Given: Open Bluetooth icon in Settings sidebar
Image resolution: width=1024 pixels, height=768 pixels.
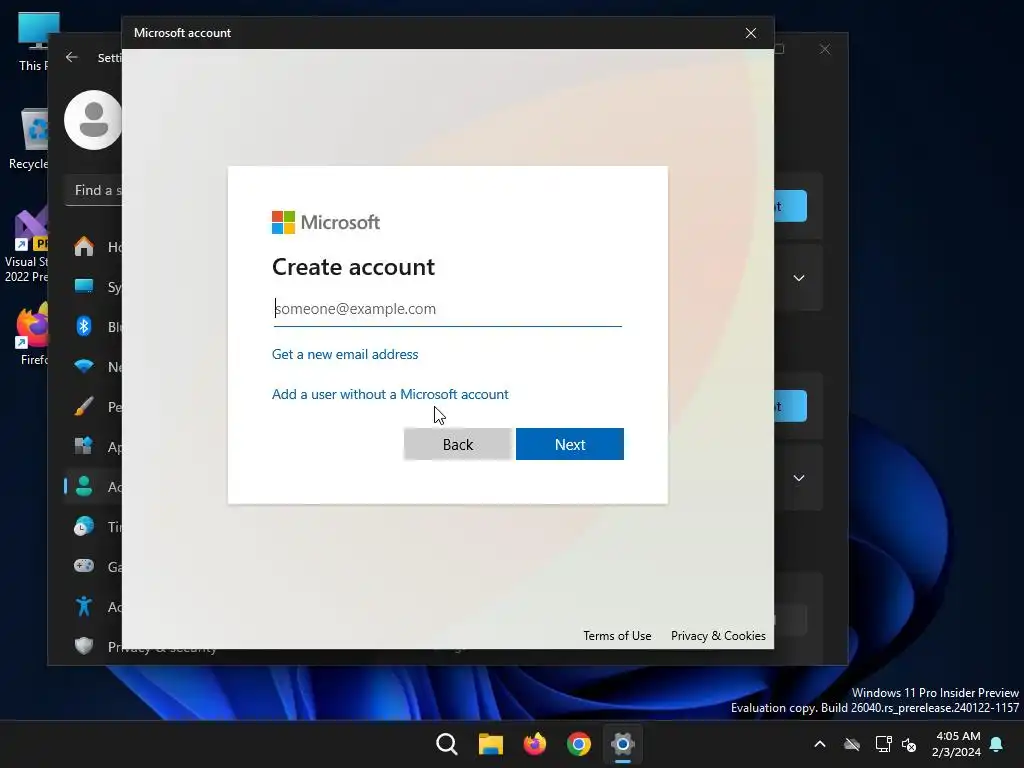Looking at the screenshot, I should click(84, 327).
